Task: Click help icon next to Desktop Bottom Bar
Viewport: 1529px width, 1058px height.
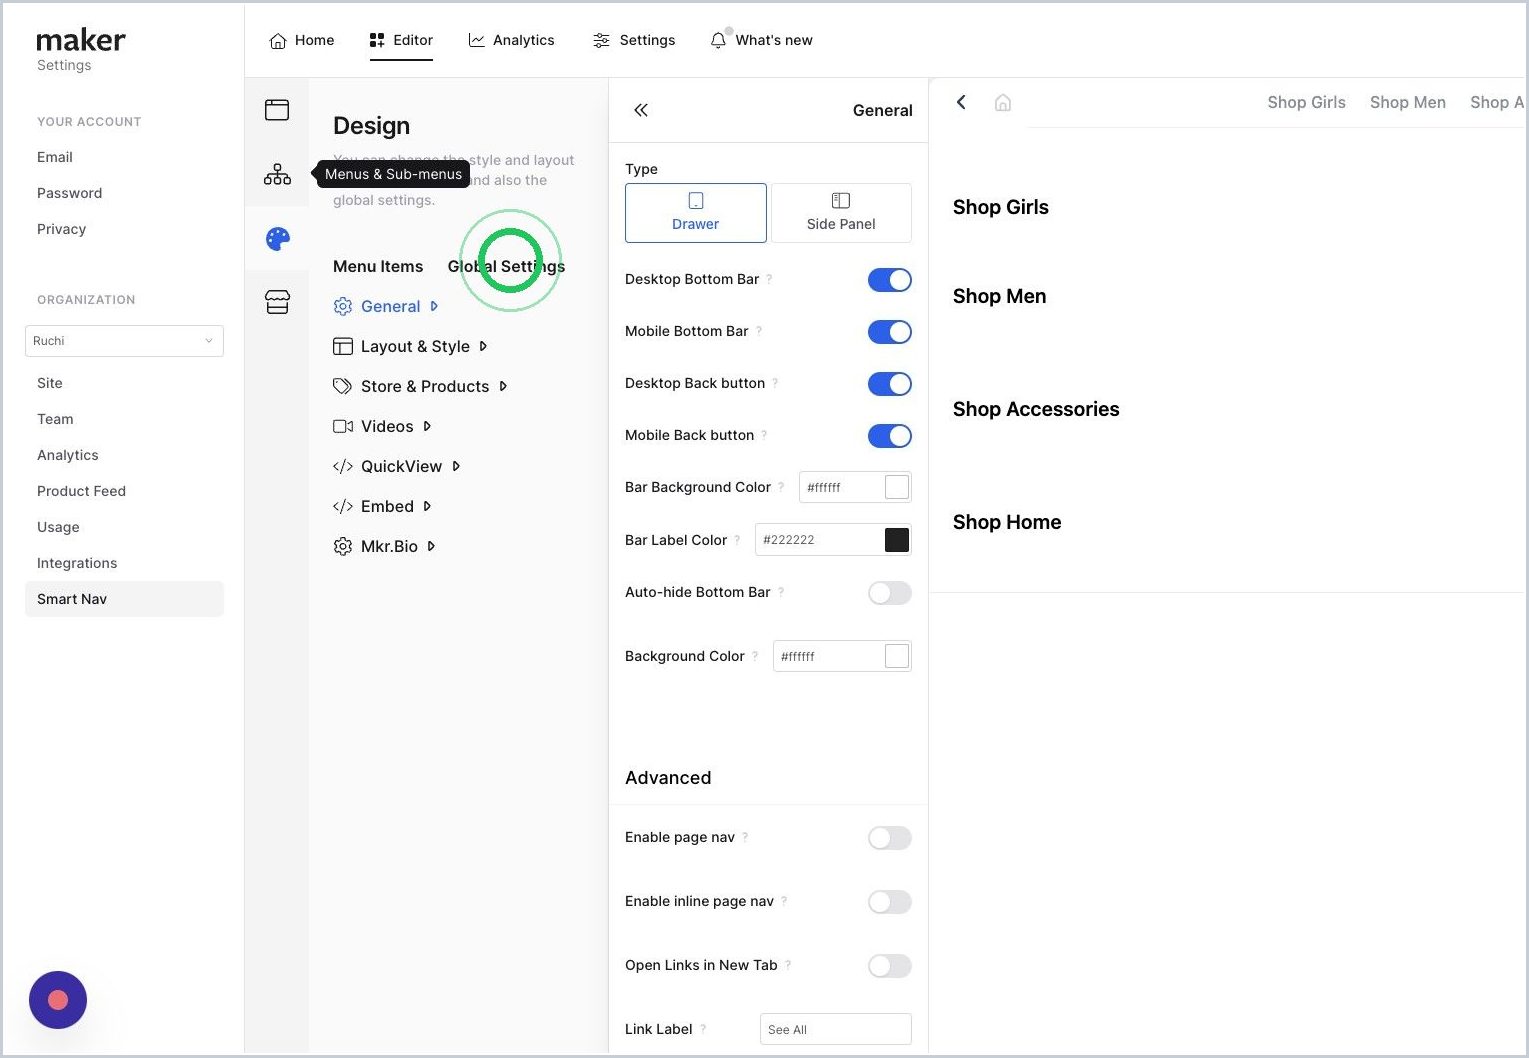Action: [769, 279]
